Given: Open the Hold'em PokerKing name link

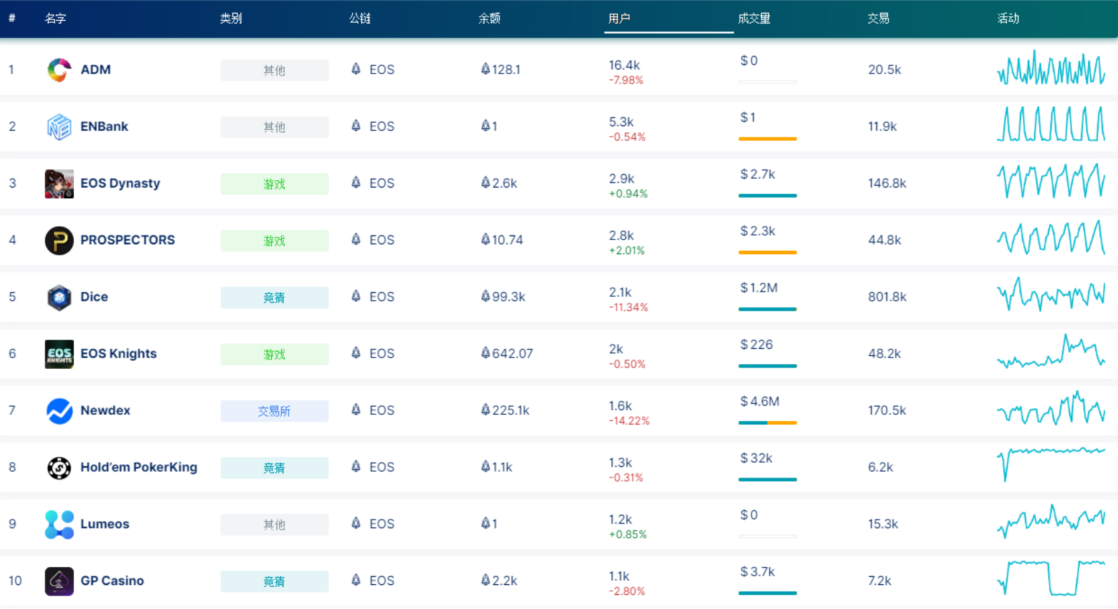Looking at the screenshot, I should (x=138, y=467).
